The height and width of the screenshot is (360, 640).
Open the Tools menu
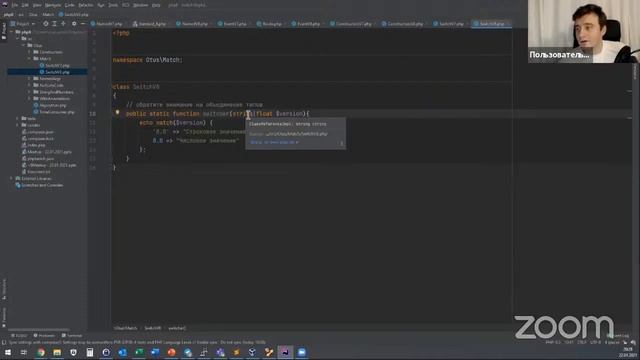113,5
